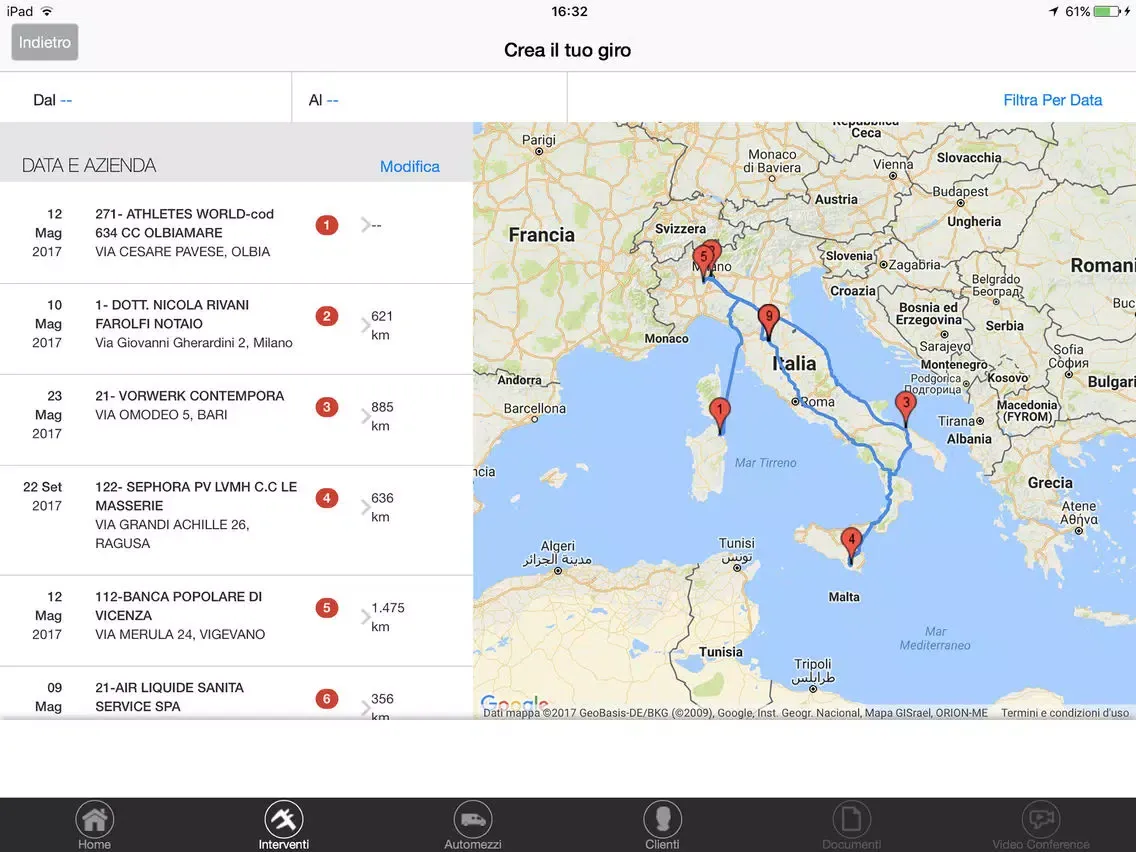
Task: Open the Clienti person icon
Action: tap(662, 821)
